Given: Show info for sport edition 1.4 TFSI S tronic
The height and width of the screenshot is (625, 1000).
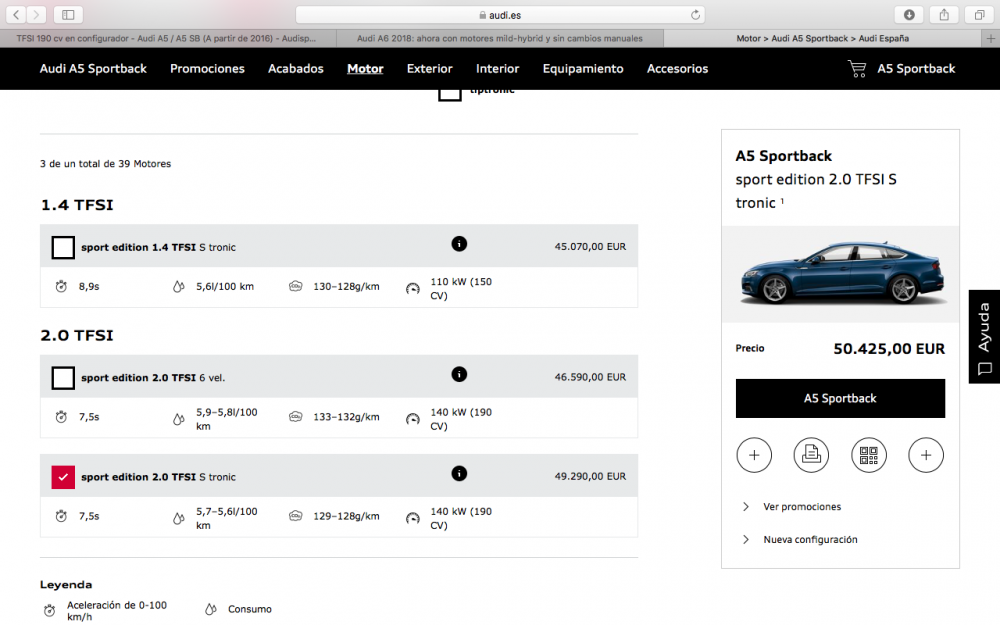Looking at the screenshot, I should tap(459, 244).
